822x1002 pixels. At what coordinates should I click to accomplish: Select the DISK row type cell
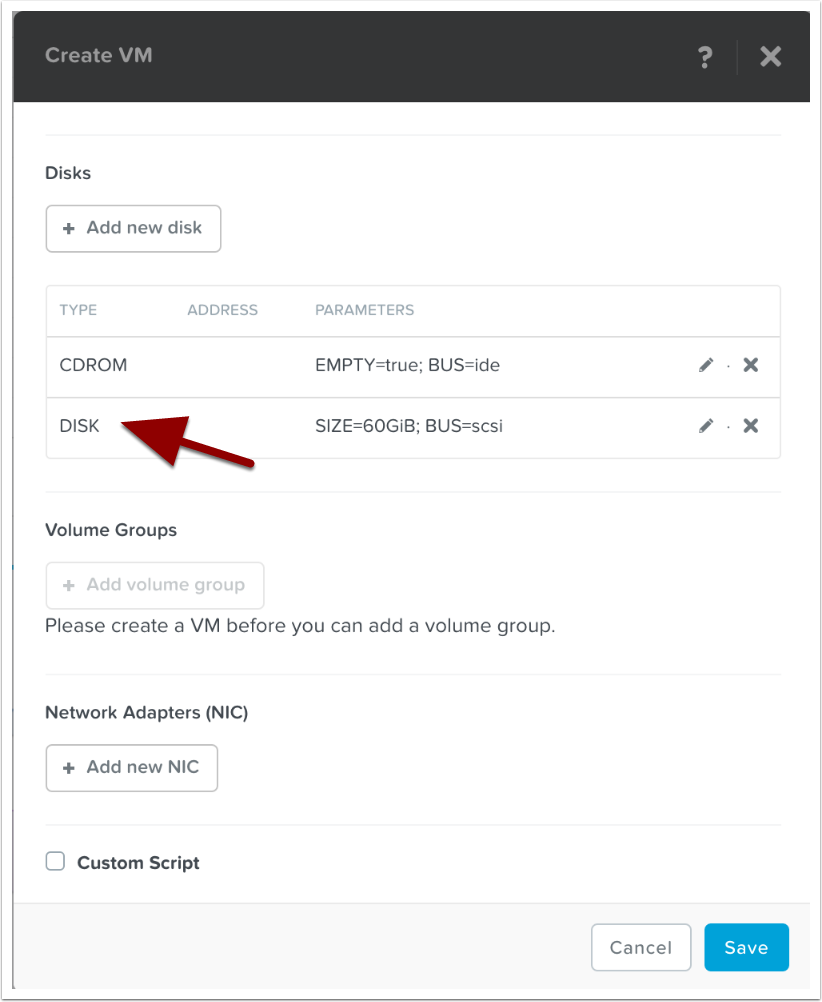coord(80,426)
